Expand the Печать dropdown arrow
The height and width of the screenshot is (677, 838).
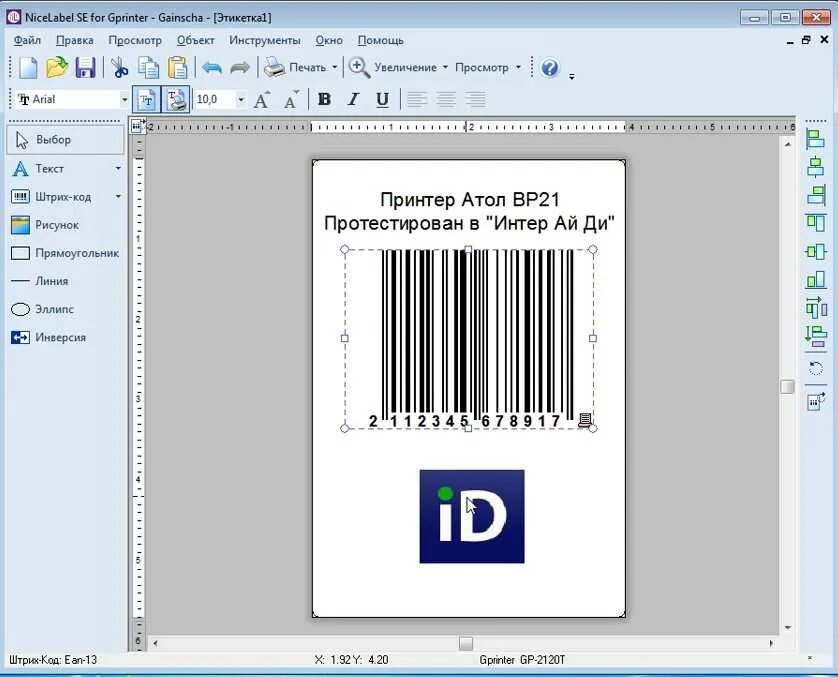point(335,68)
